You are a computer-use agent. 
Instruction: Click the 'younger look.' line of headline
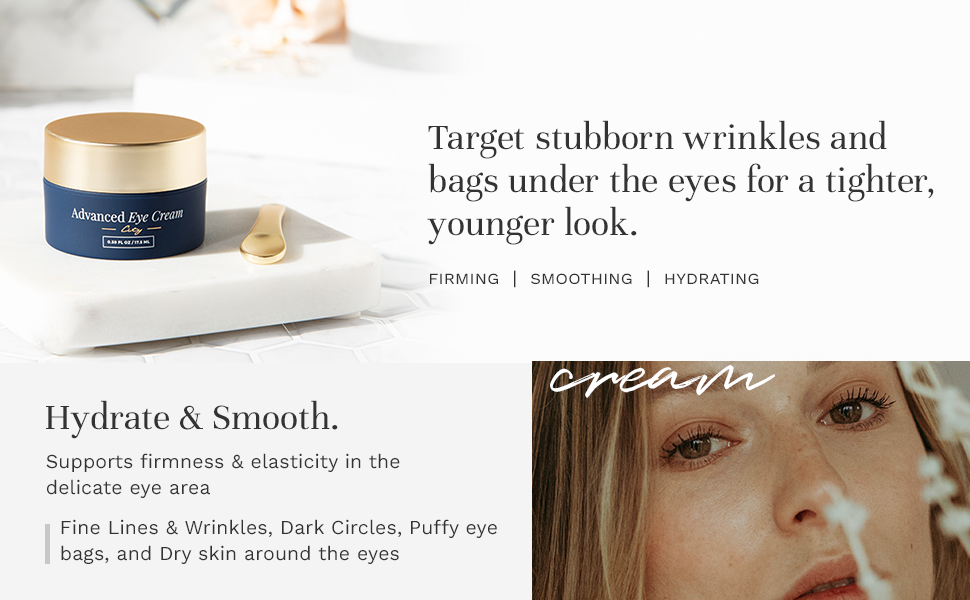(x=533, y=224)
